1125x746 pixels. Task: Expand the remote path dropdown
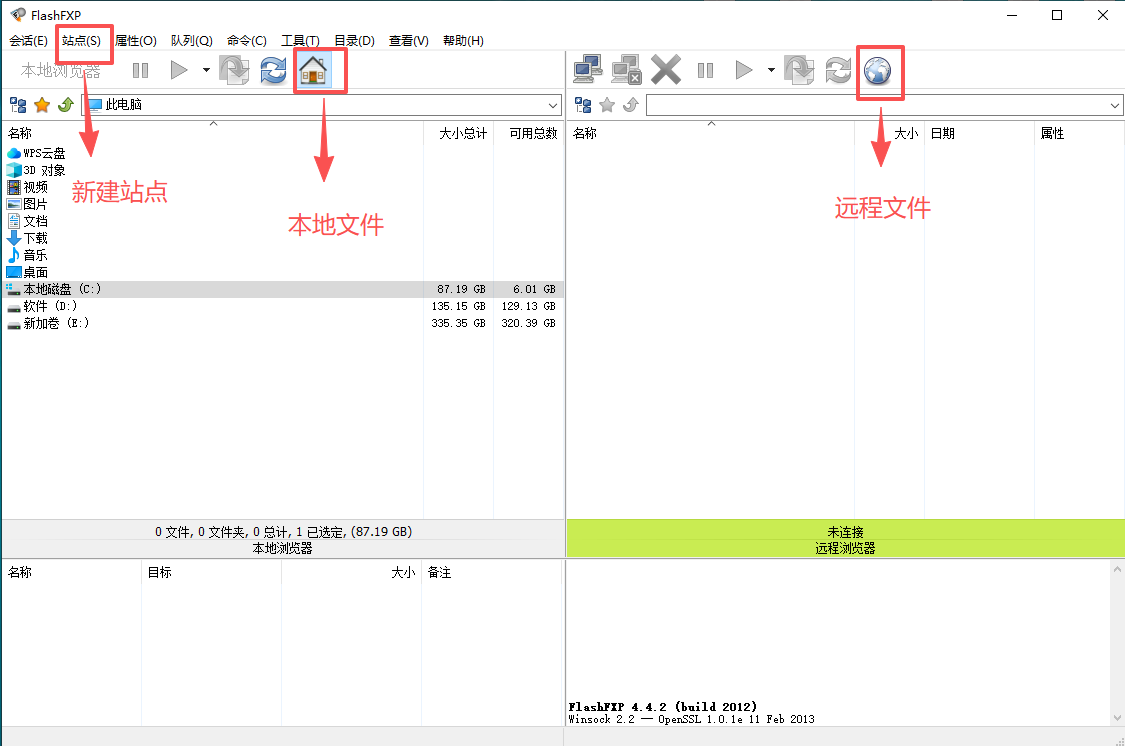coord(1115,105)
